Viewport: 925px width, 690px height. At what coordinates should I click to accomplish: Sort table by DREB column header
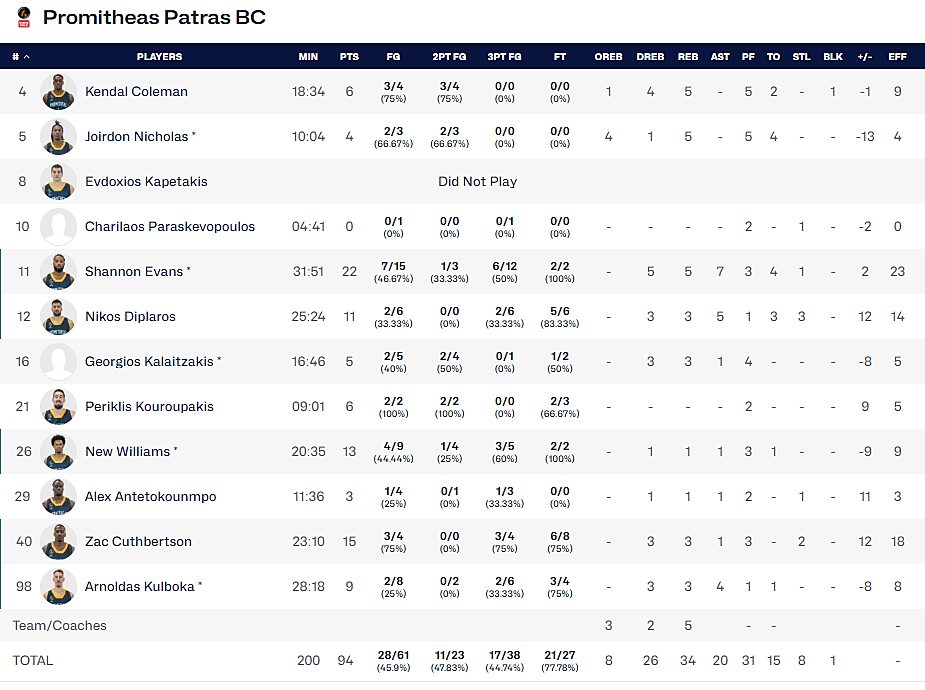point(650,57)
